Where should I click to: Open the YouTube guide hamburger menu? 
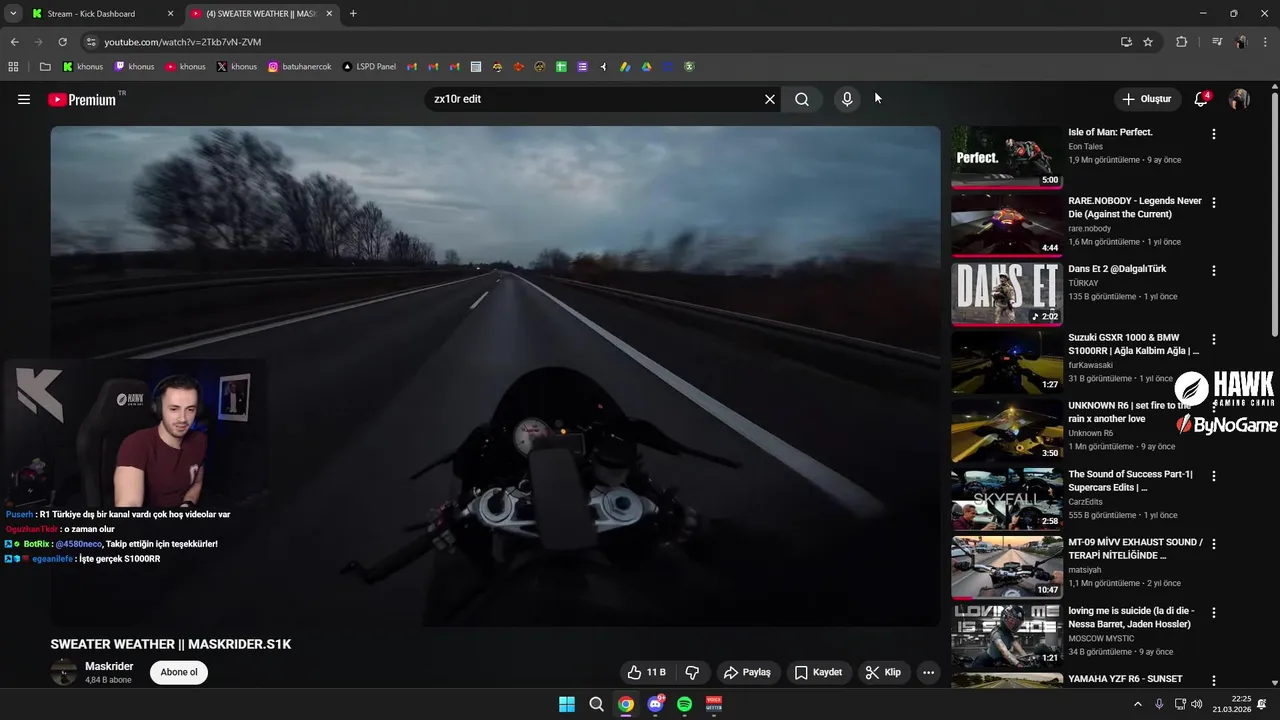(x=24, y=99)
